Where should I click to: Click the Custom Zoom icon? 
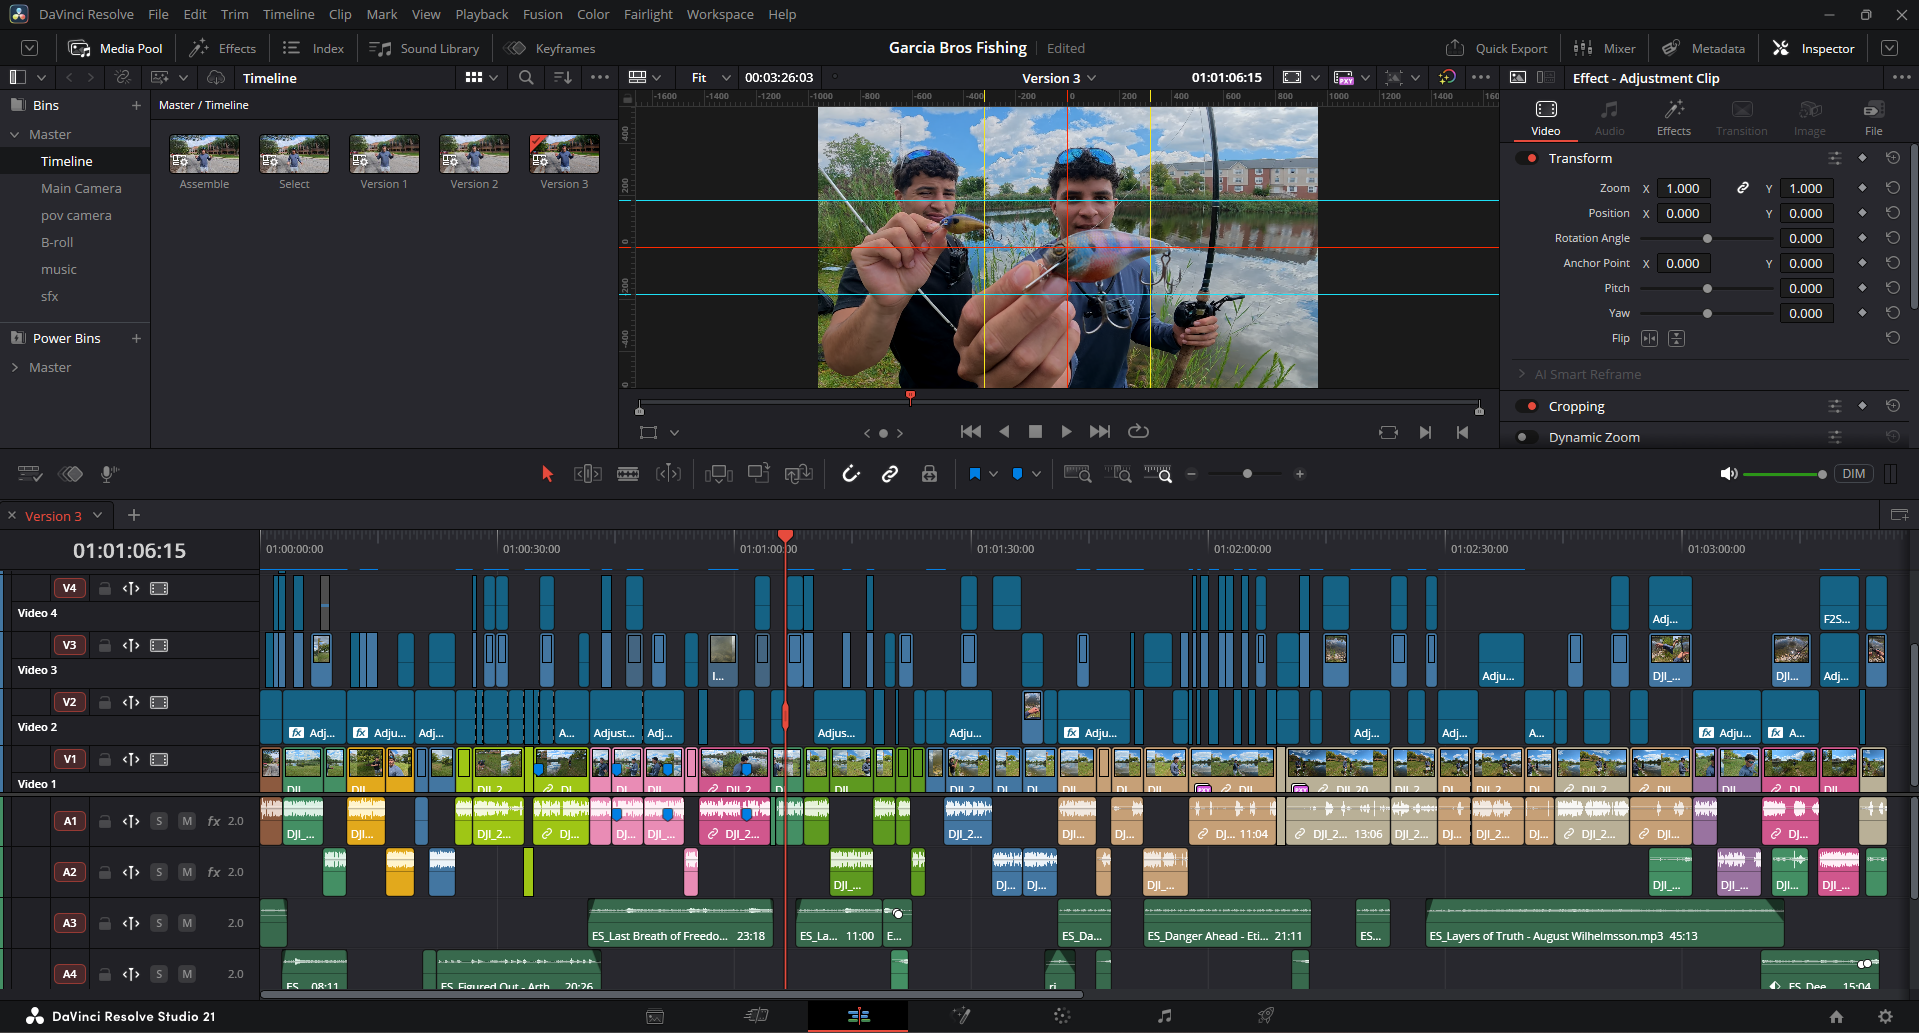(1158, 474)
